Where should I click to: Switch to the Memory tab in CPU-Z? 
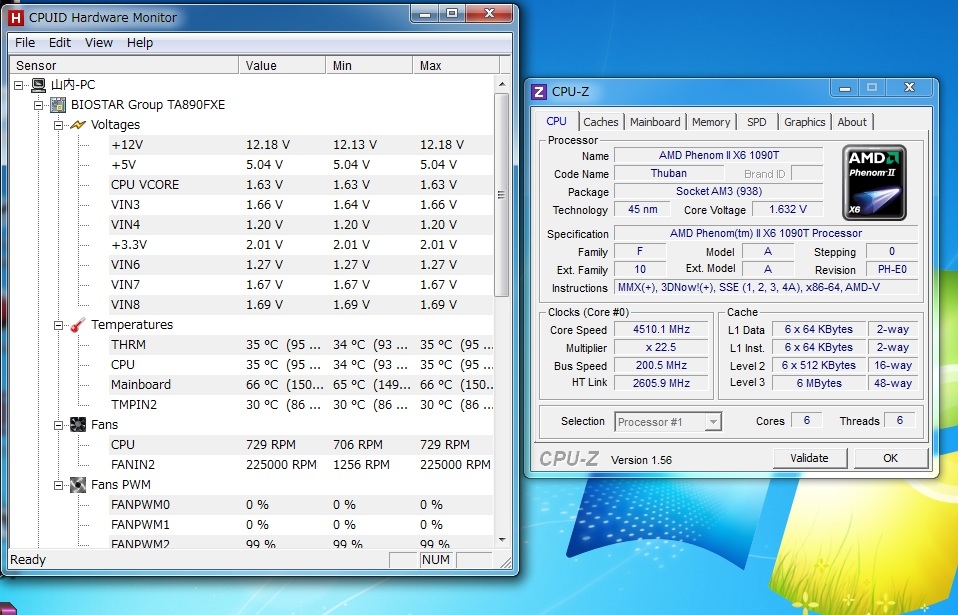tap(711, 122)
